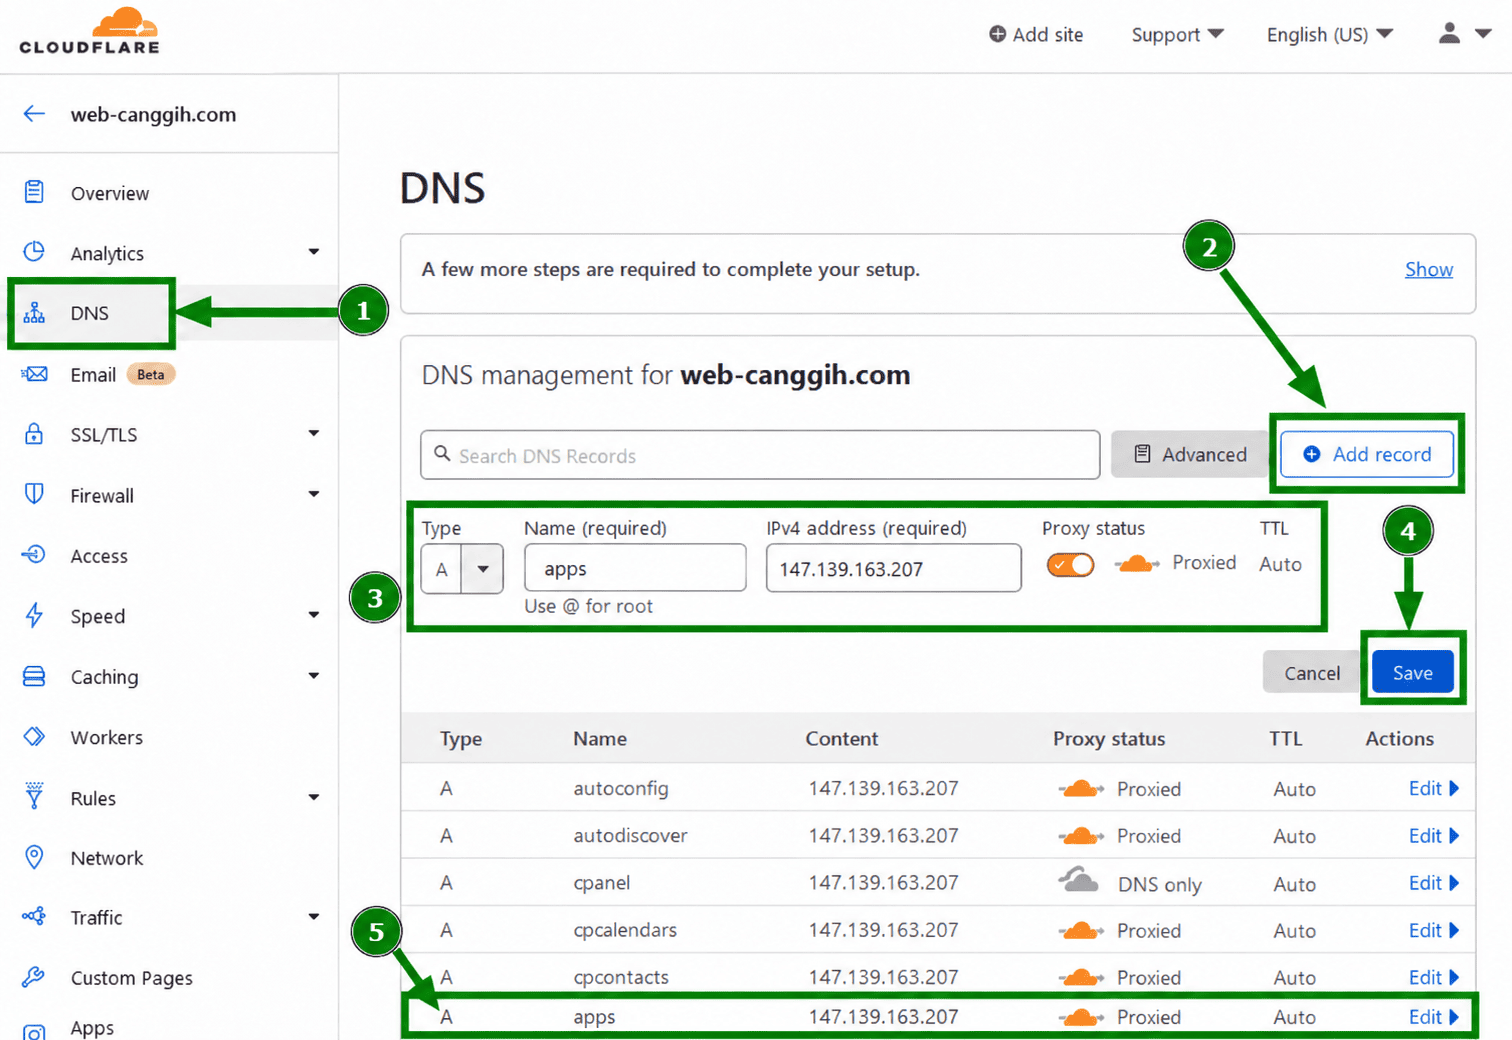
Task: Edit the cpcontacts record
Action: click(x=1434, y=977)
